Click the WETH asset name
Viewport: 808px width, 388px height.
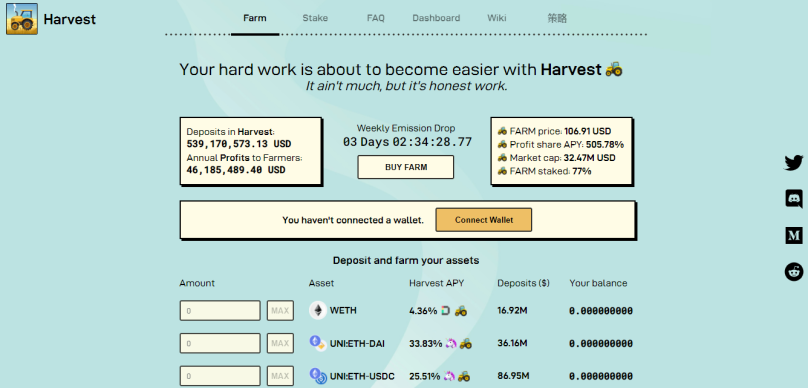(343, 311)
